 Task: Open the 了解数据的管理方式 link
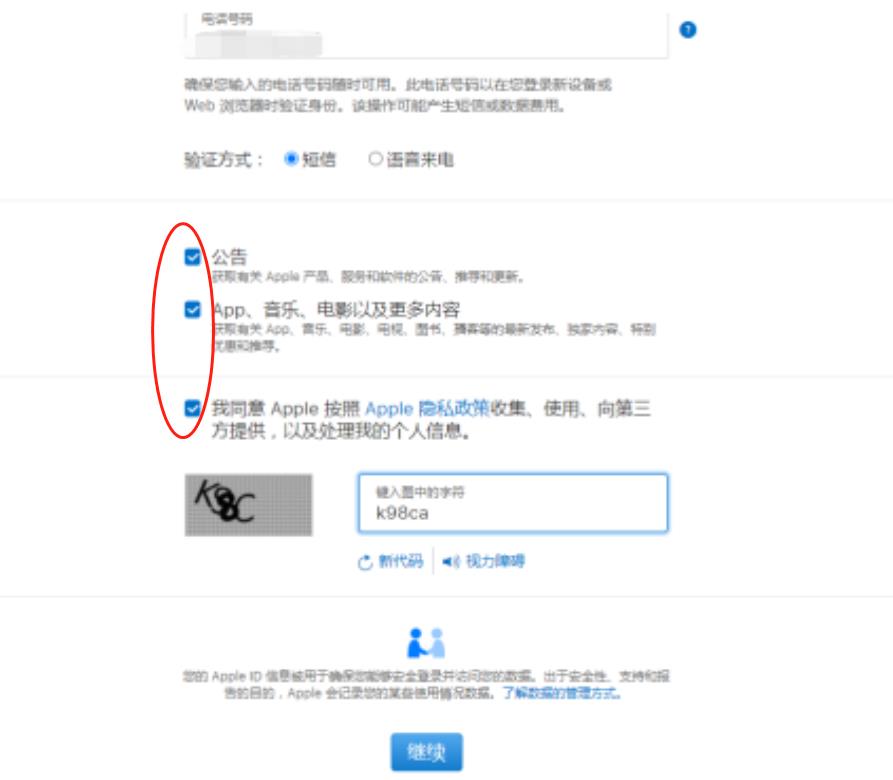[561, 693]
